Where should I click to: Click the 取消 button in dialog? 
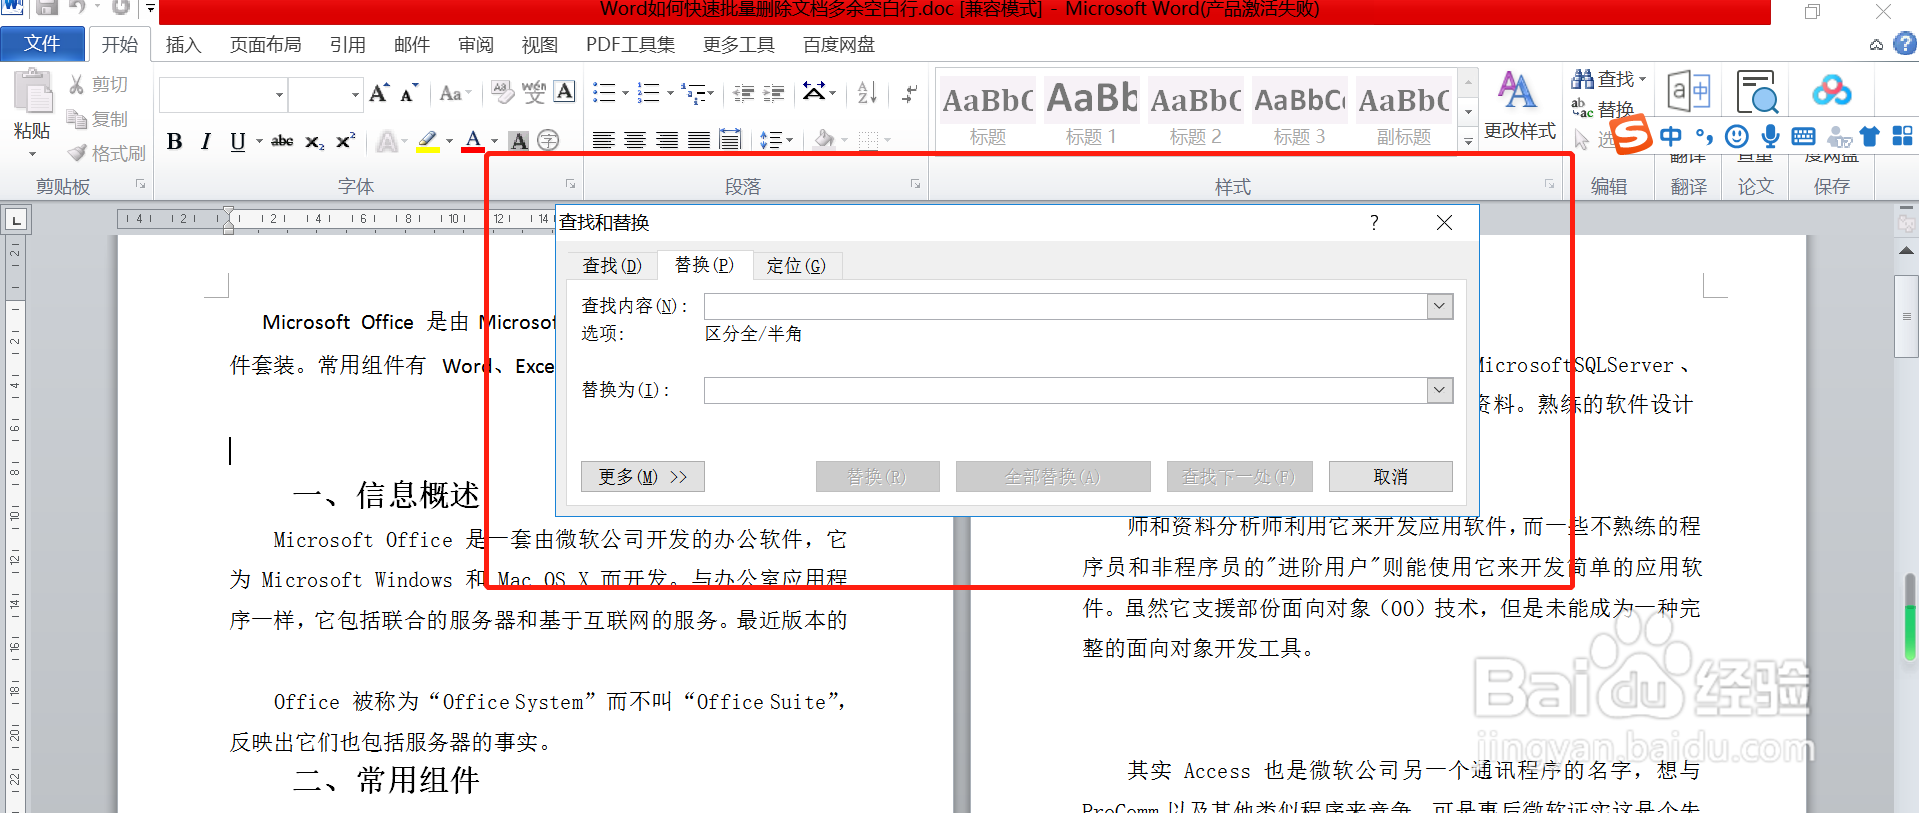pos(1390,477)
